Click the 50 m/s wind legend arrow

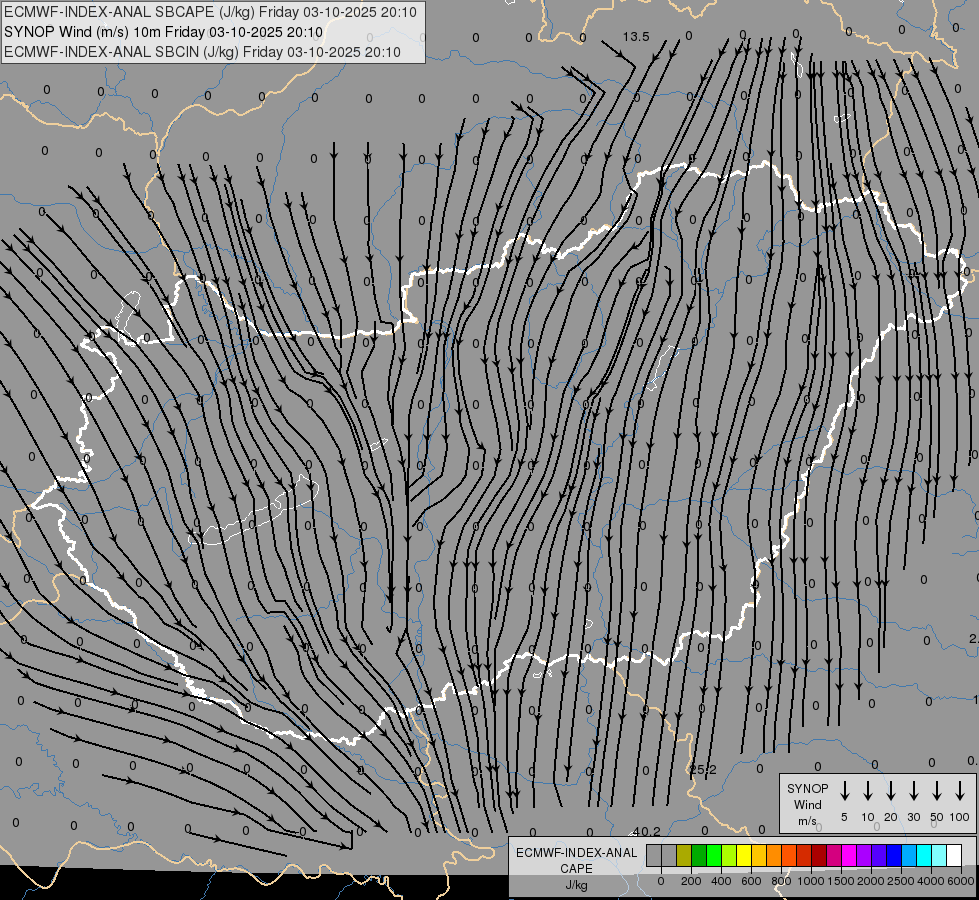[937, 791]
